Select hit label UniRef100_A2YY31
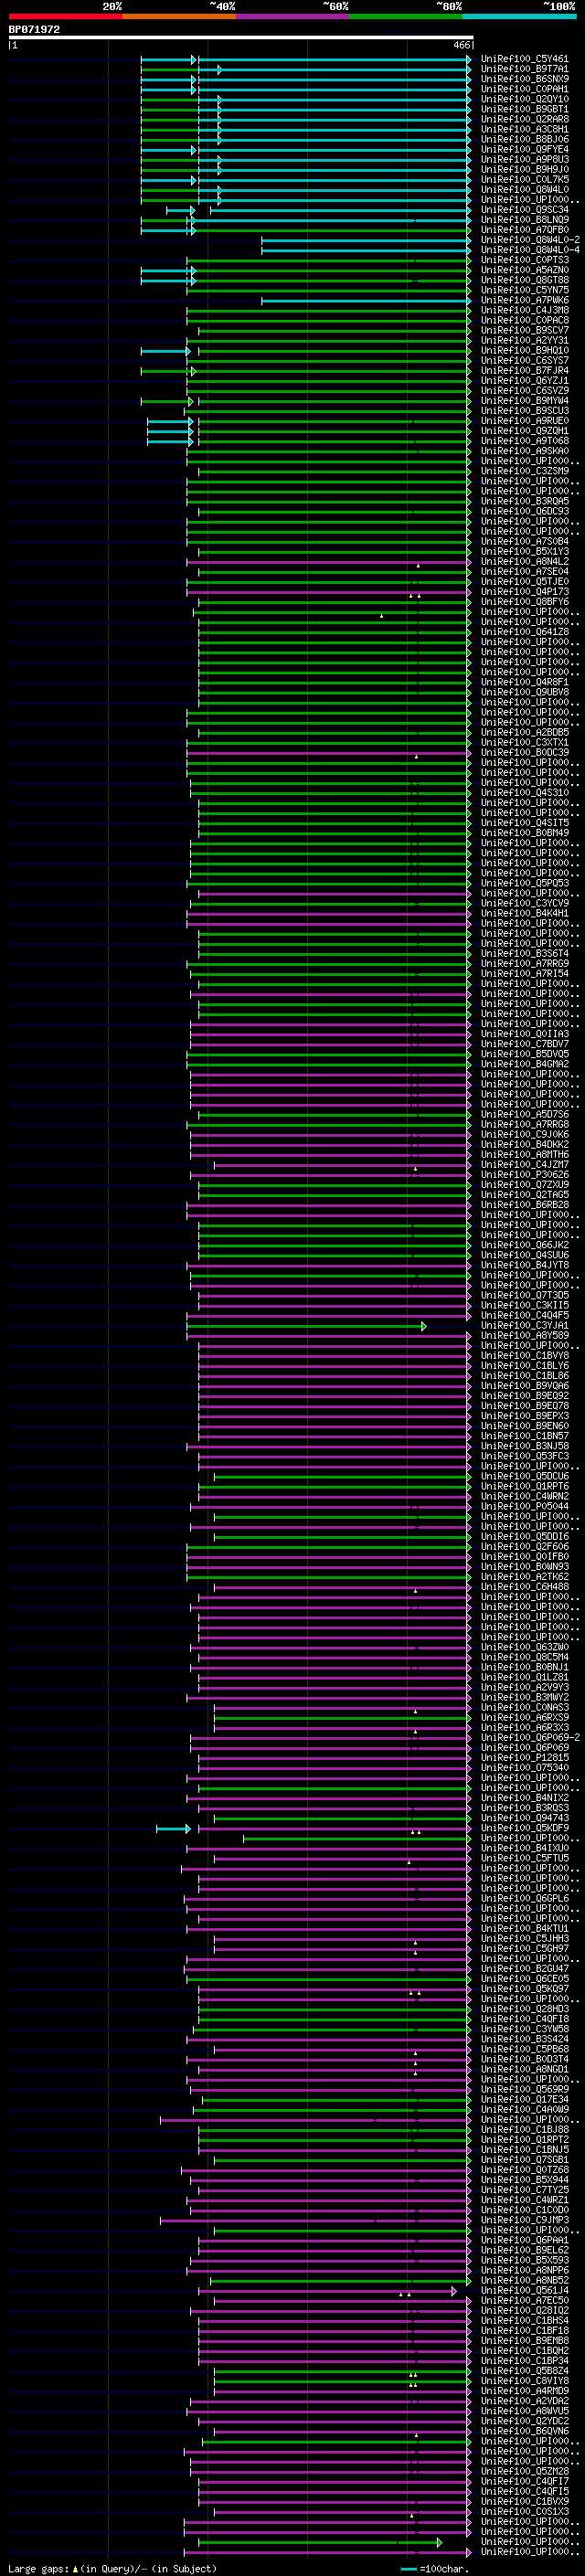This screenshot has height=2576, width=585. click(525, 340)
